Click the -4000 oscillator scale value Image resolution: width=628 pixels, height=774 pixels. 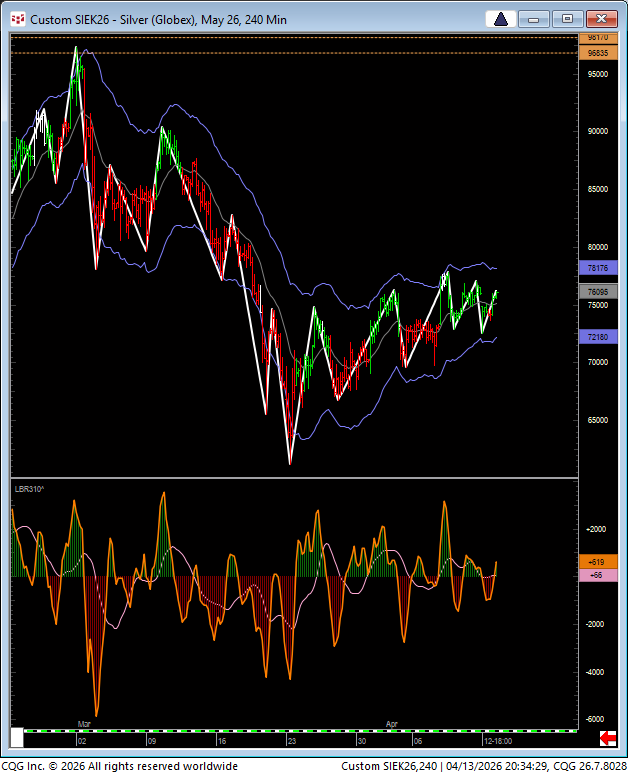point(595,672)
